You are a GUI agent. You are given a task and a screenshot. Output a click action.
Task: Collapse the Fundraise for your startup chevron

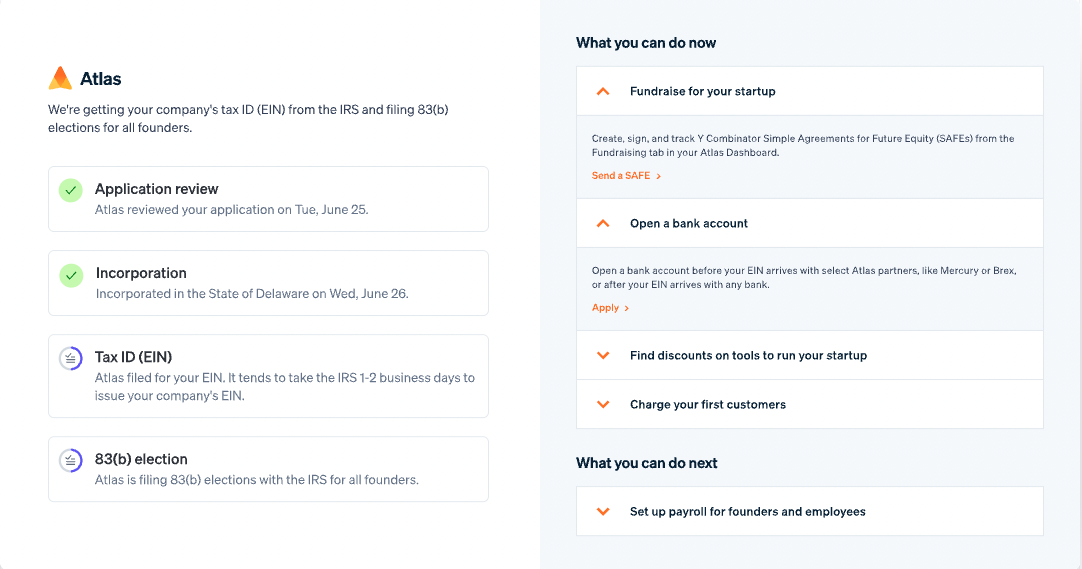tap(603, 91)
